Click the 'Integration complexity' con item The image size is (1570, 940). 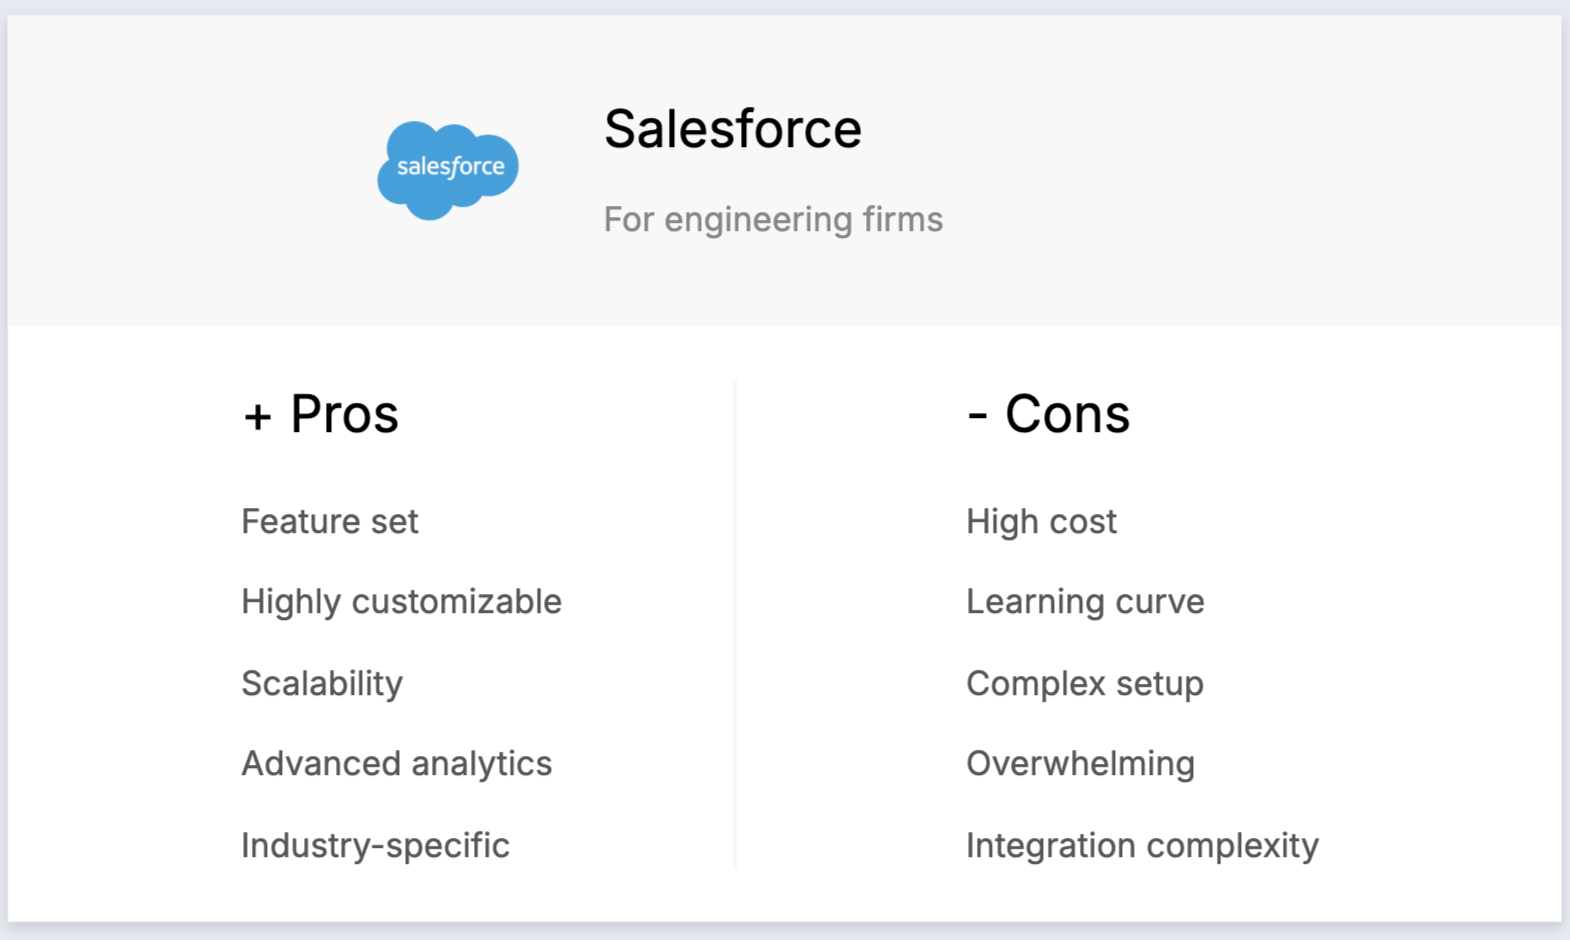click(x=1142, y=846)
